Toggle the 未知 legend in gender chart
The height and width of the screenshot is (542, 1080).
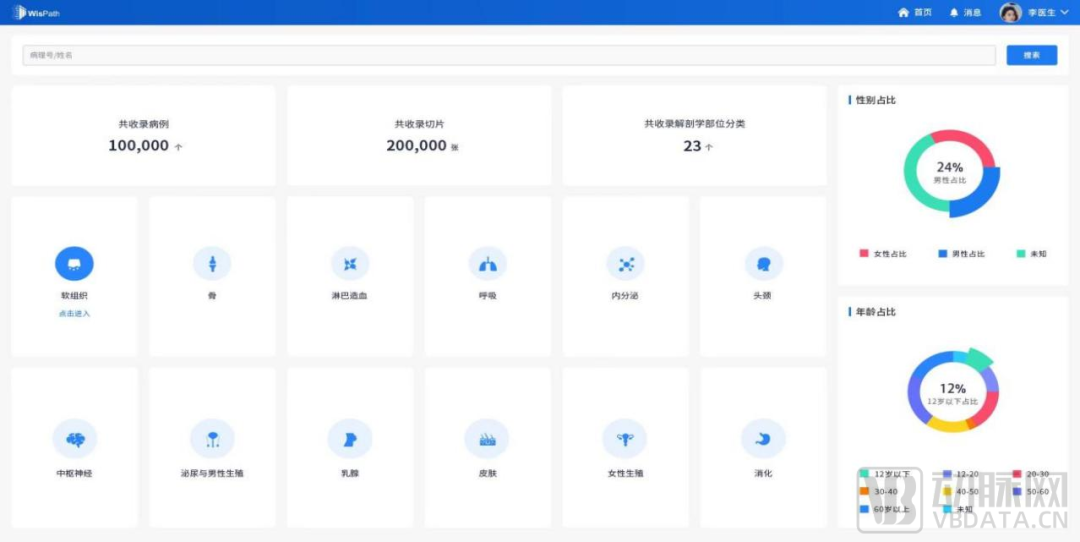coord(1031,254)
